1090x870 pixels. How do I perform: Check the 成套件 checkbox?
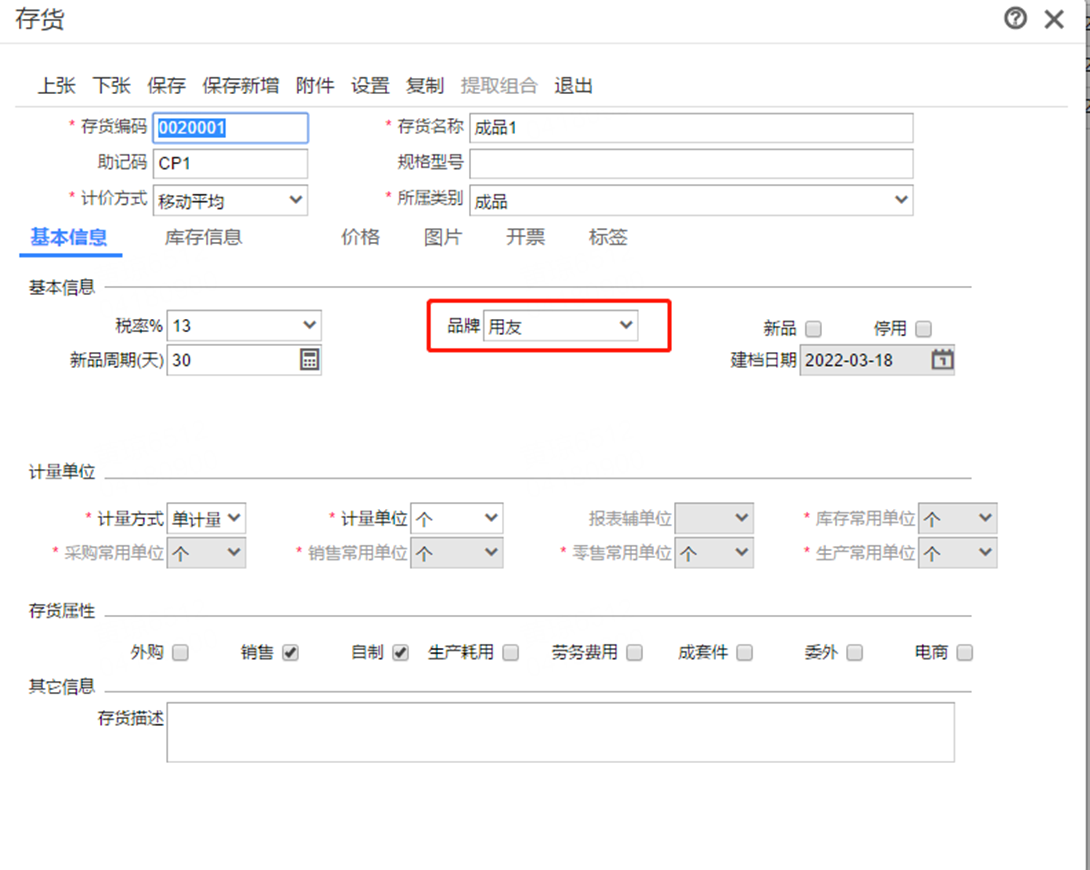[x=745, y=652]
